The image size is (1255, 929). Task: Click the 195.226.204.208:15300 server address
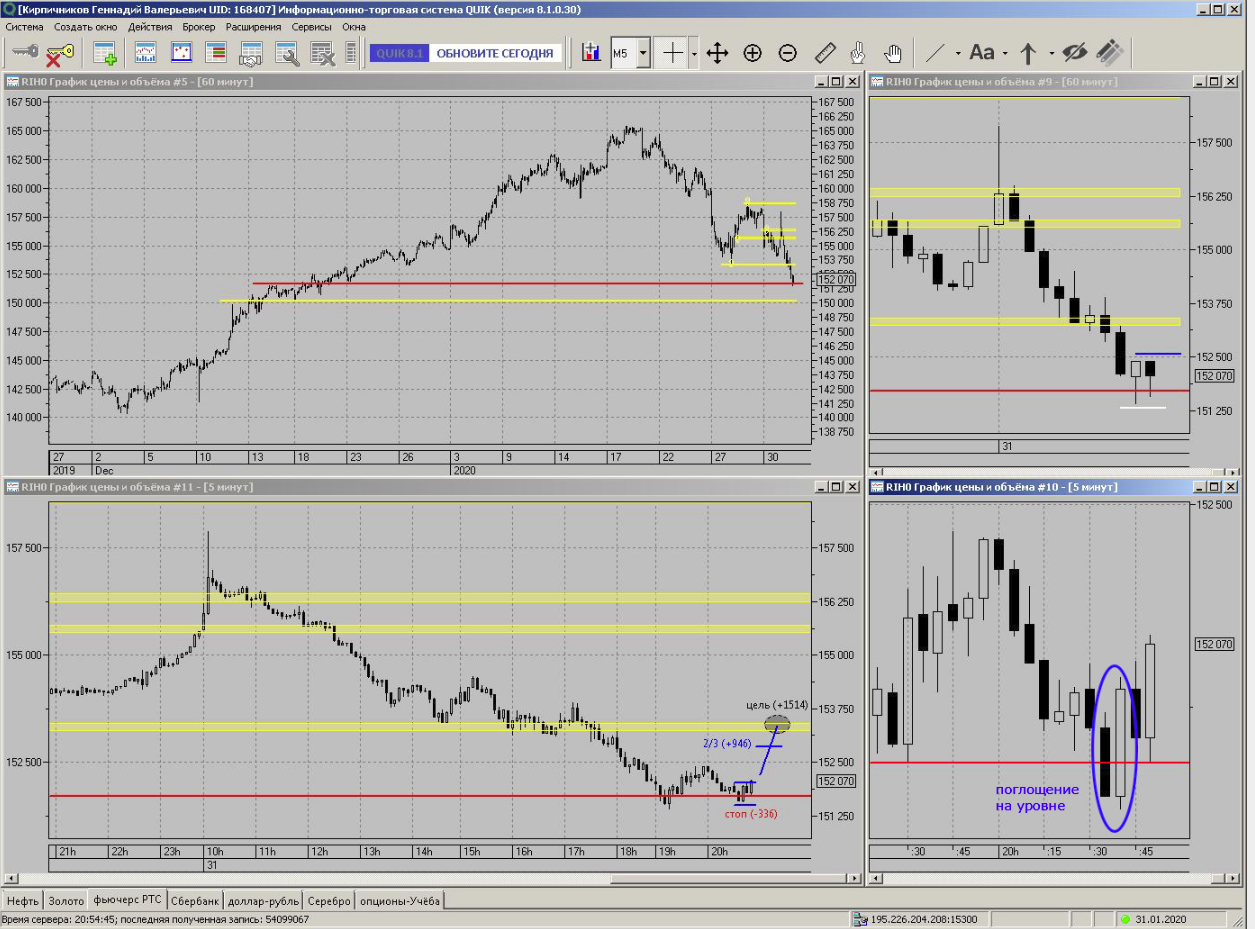click(x=924, y=918)
